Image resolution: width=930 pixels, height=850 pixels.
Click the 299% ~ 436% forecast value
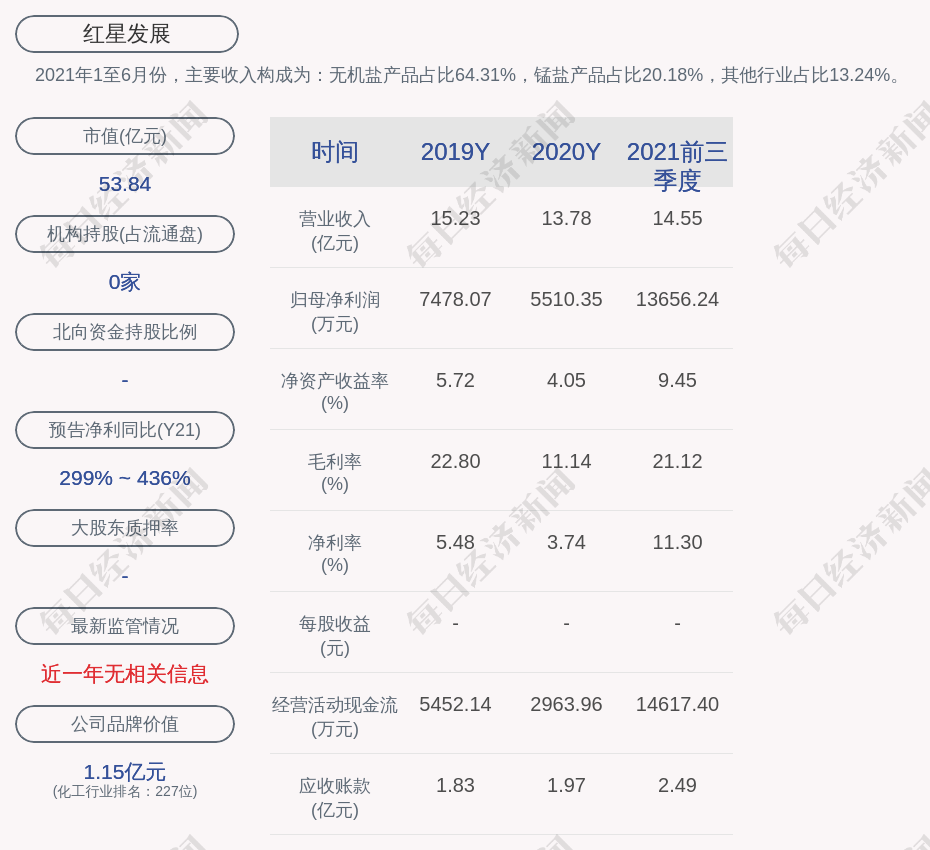coord(125,477)
